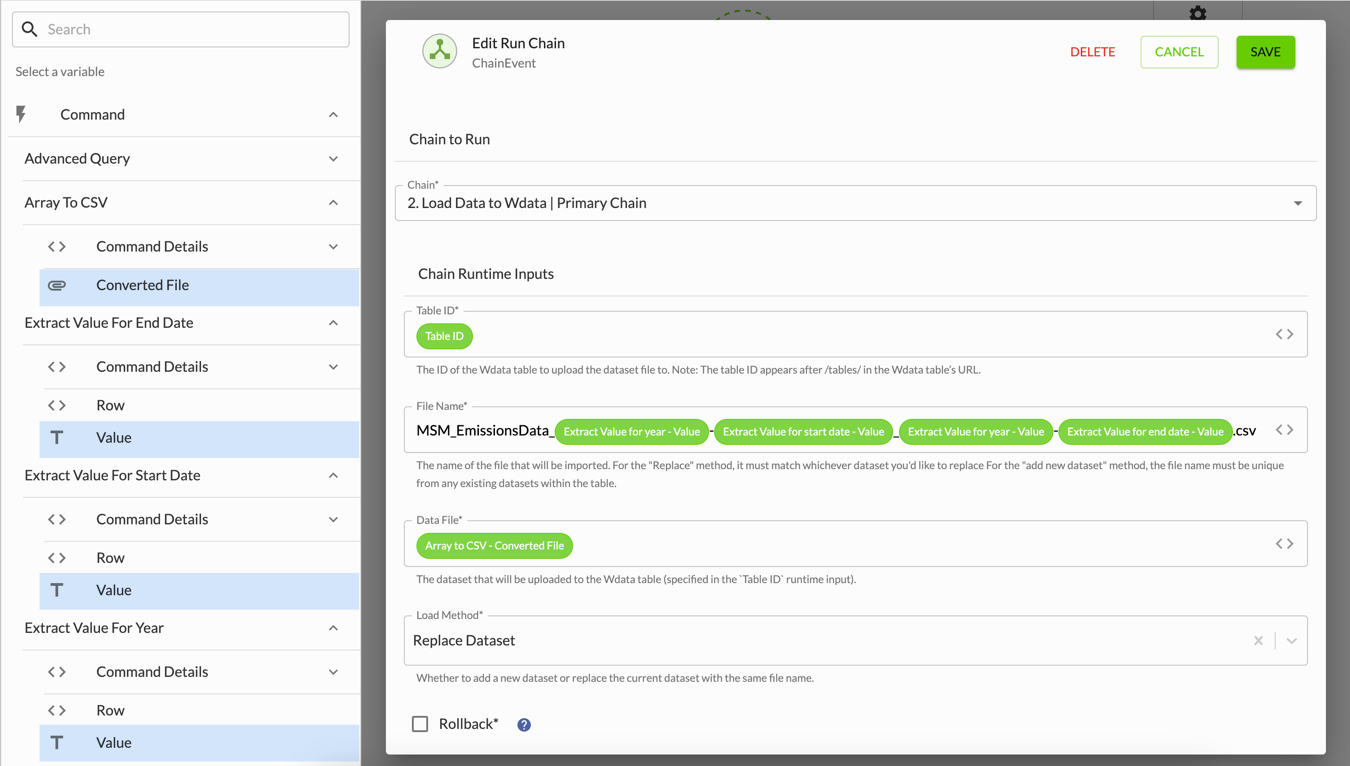
Task: Select Row under Extract Value For End Date
Action: pos(200,405)
